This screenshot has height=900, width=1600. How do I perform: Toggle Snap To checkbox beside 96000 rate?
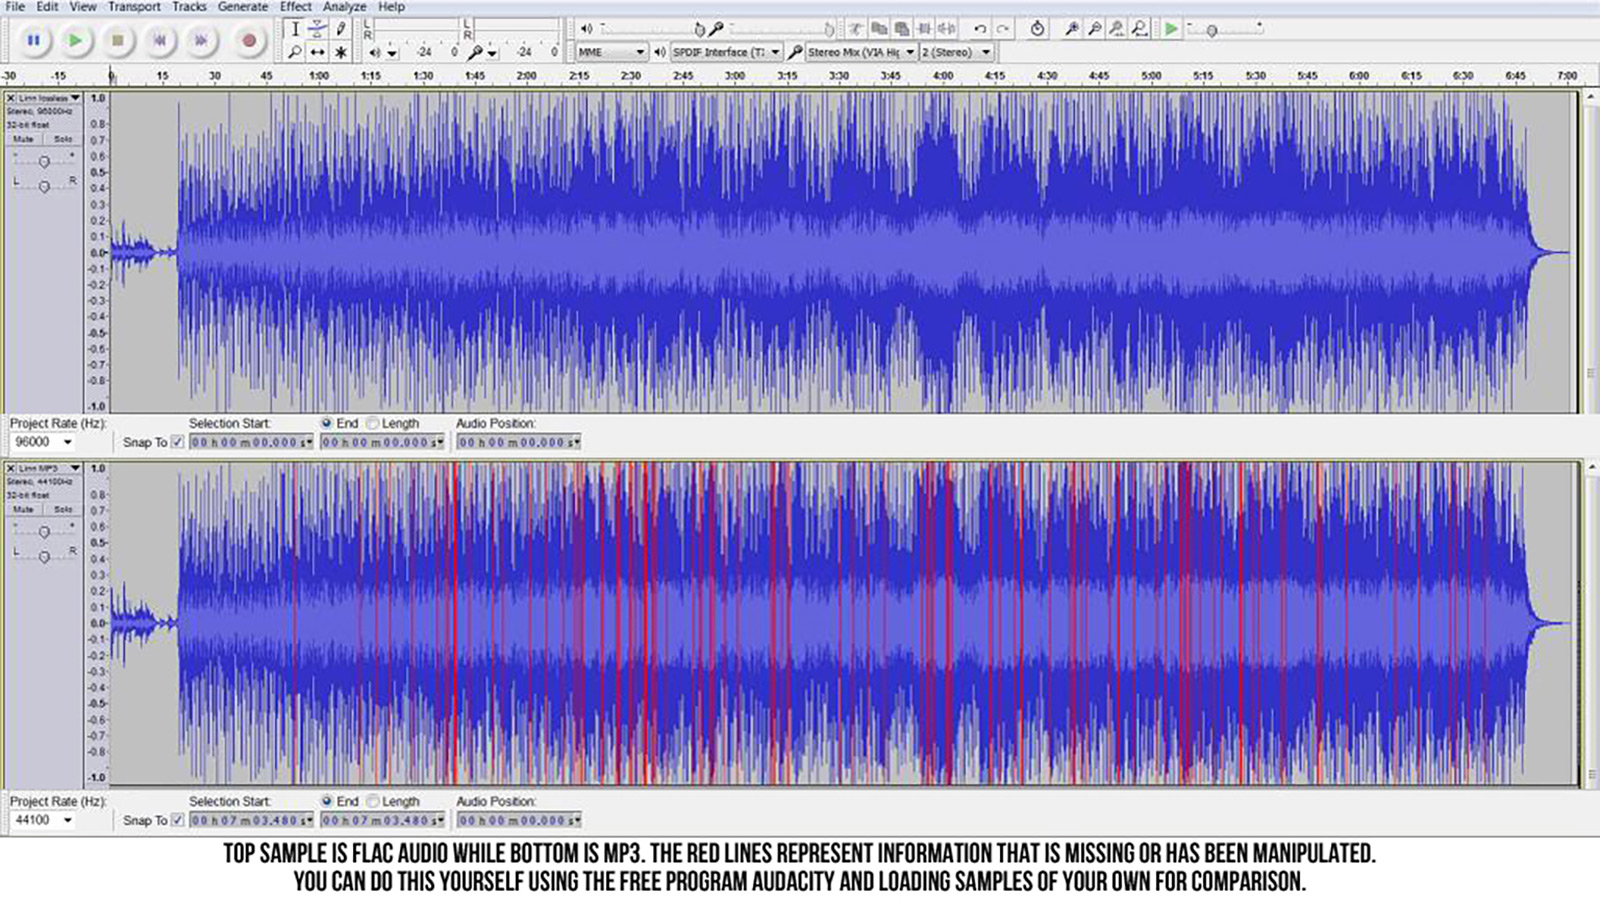[x=178, y=442]
